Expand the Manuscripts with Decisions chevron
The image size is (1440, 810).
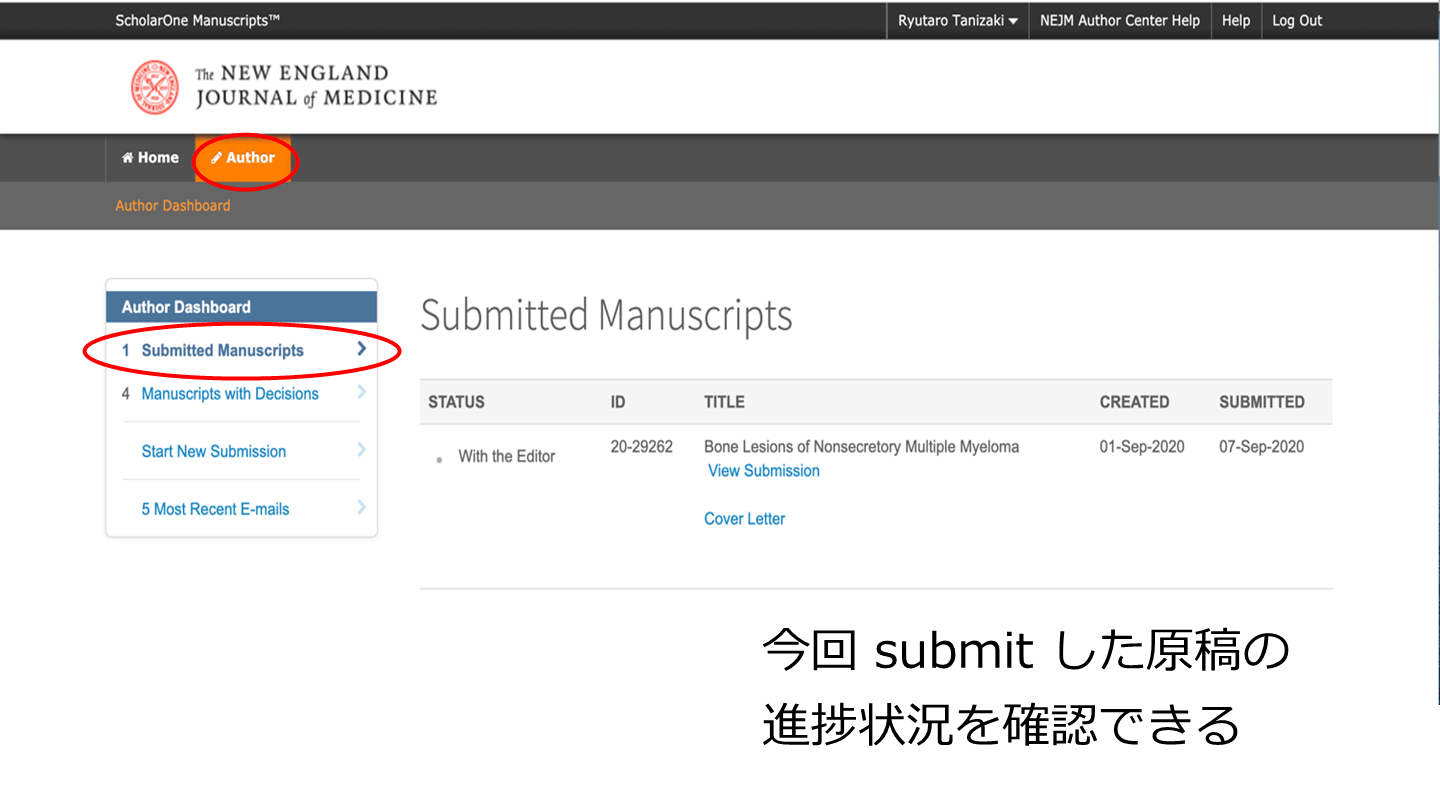click(361, 393)
